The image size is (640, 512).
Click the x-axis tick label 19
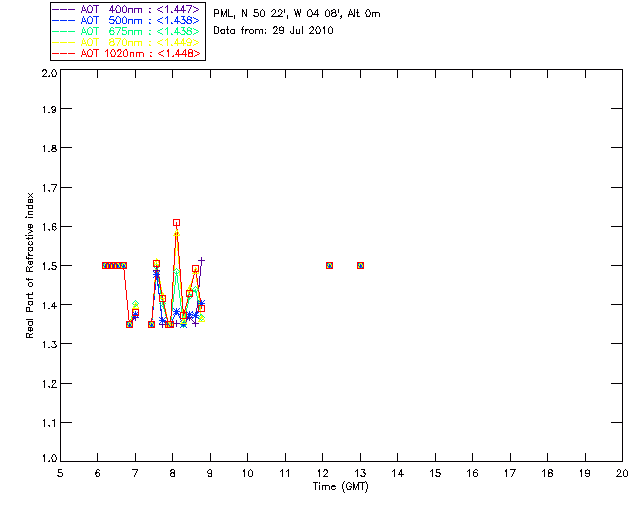pyautogui.click(x=585, y=473)
